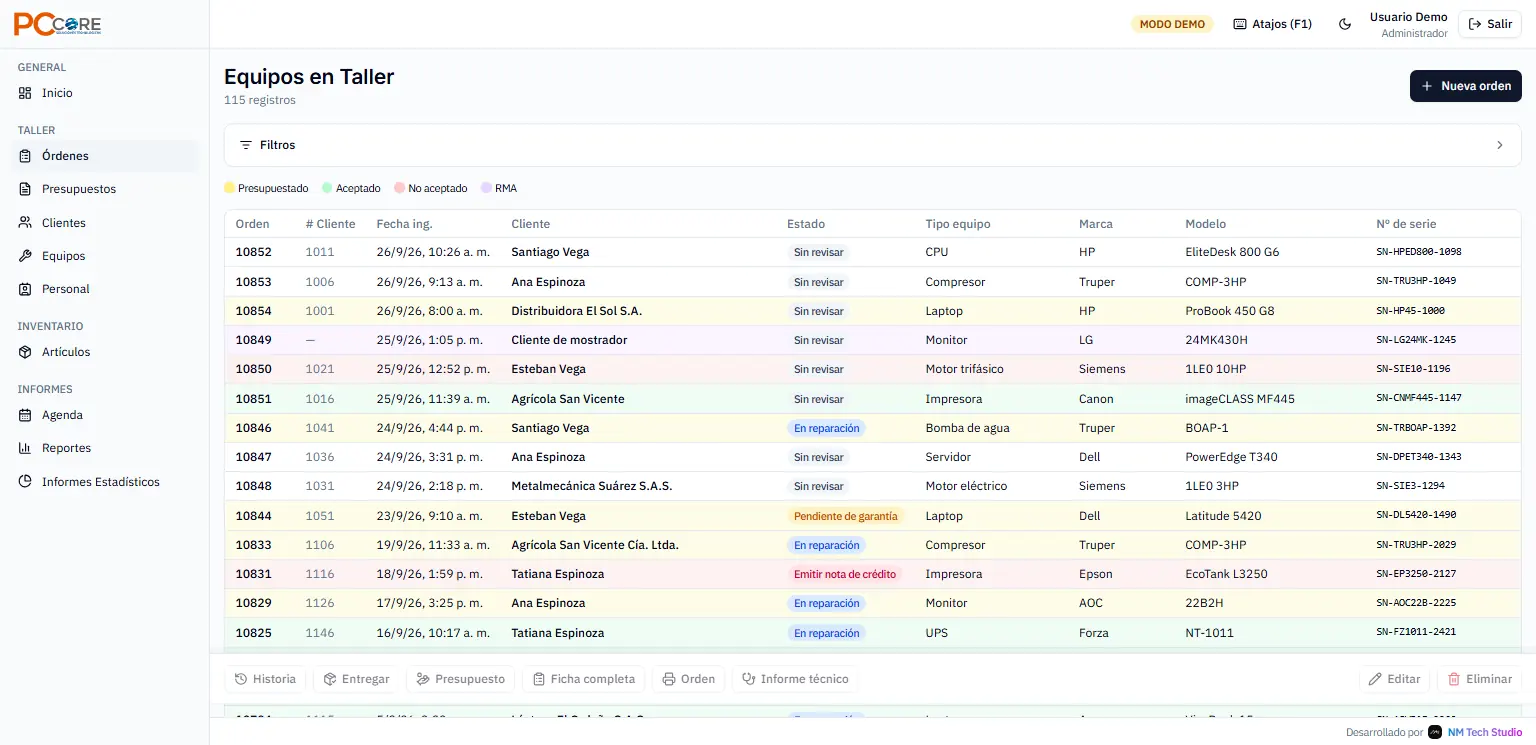Open the Órdenes section
The height and width of the screenshot is (745, 1536).
(104, 156)
